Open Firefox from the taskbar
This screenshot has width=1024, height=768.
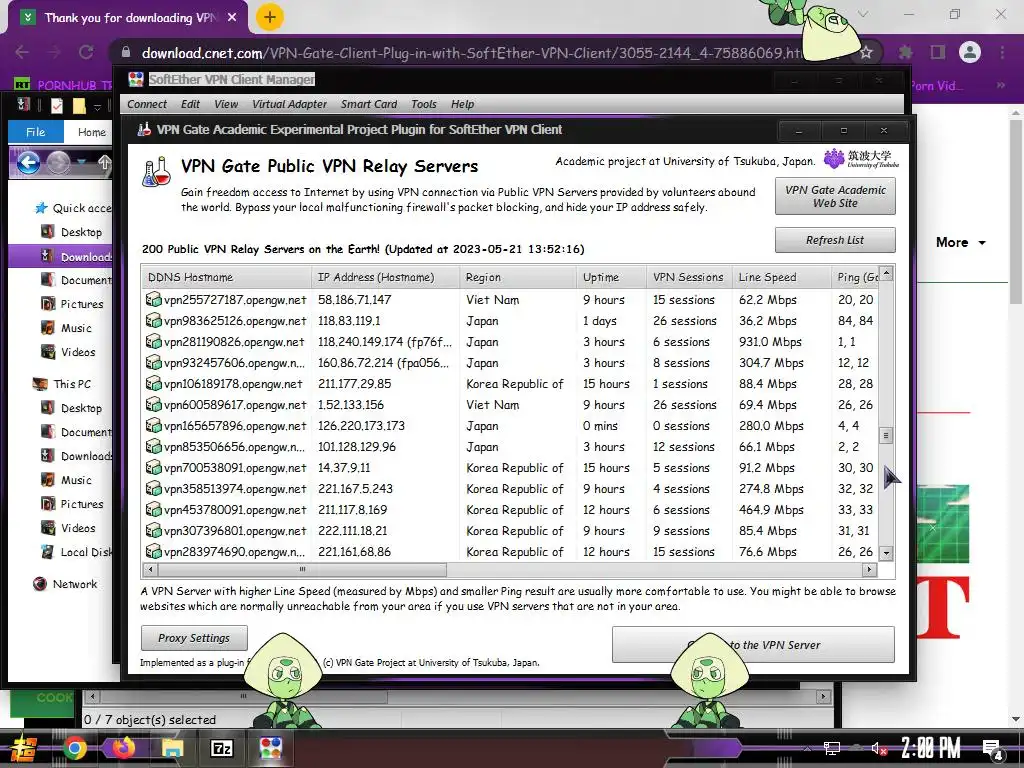(x=123, y=748)
